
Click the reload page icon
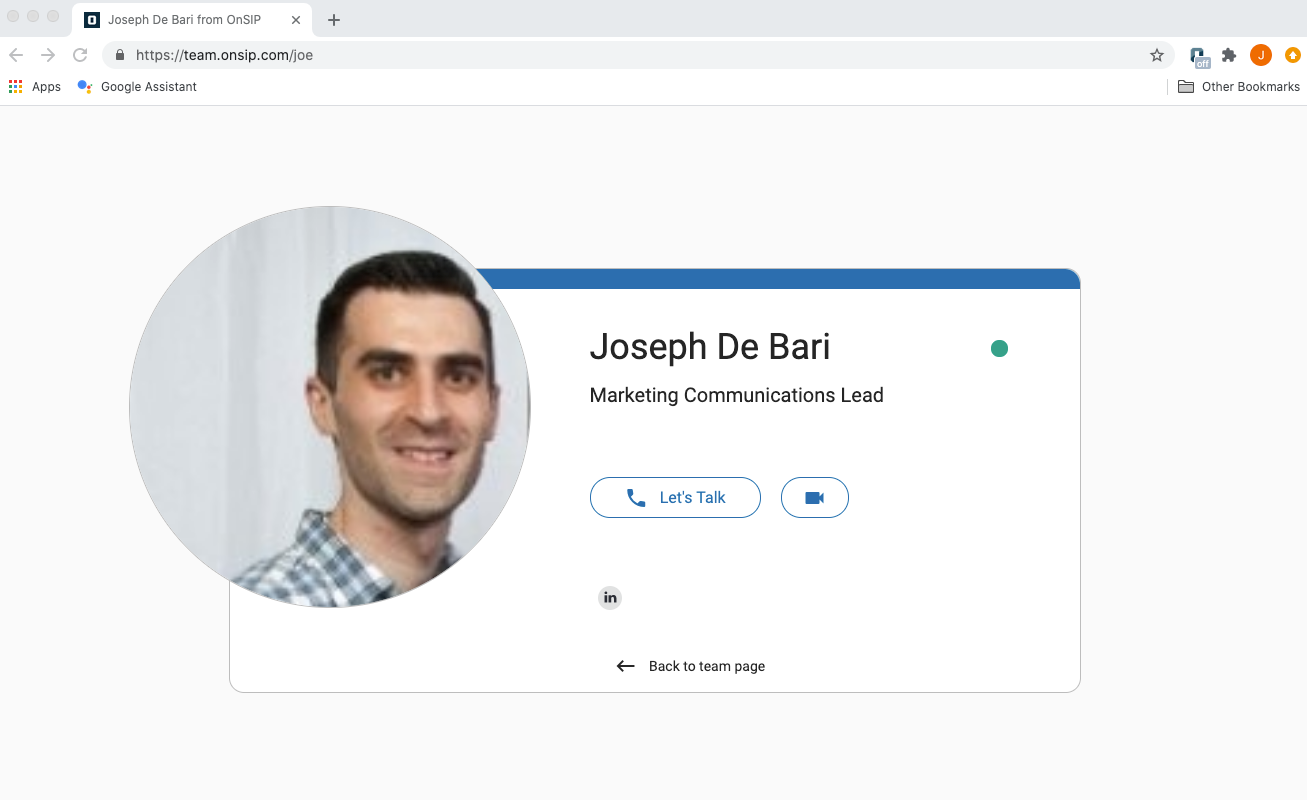pos(80,55)
